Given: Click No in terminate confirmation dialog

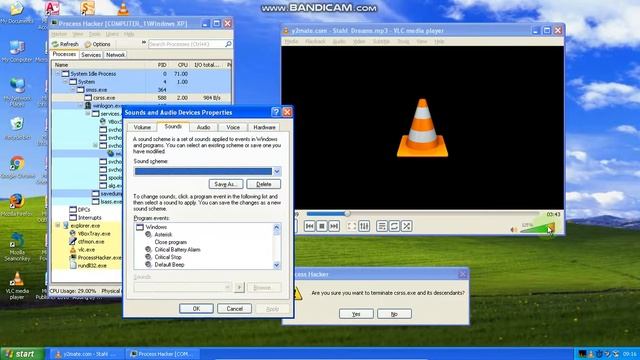Looking at the screenshot, I should point(394,314).
